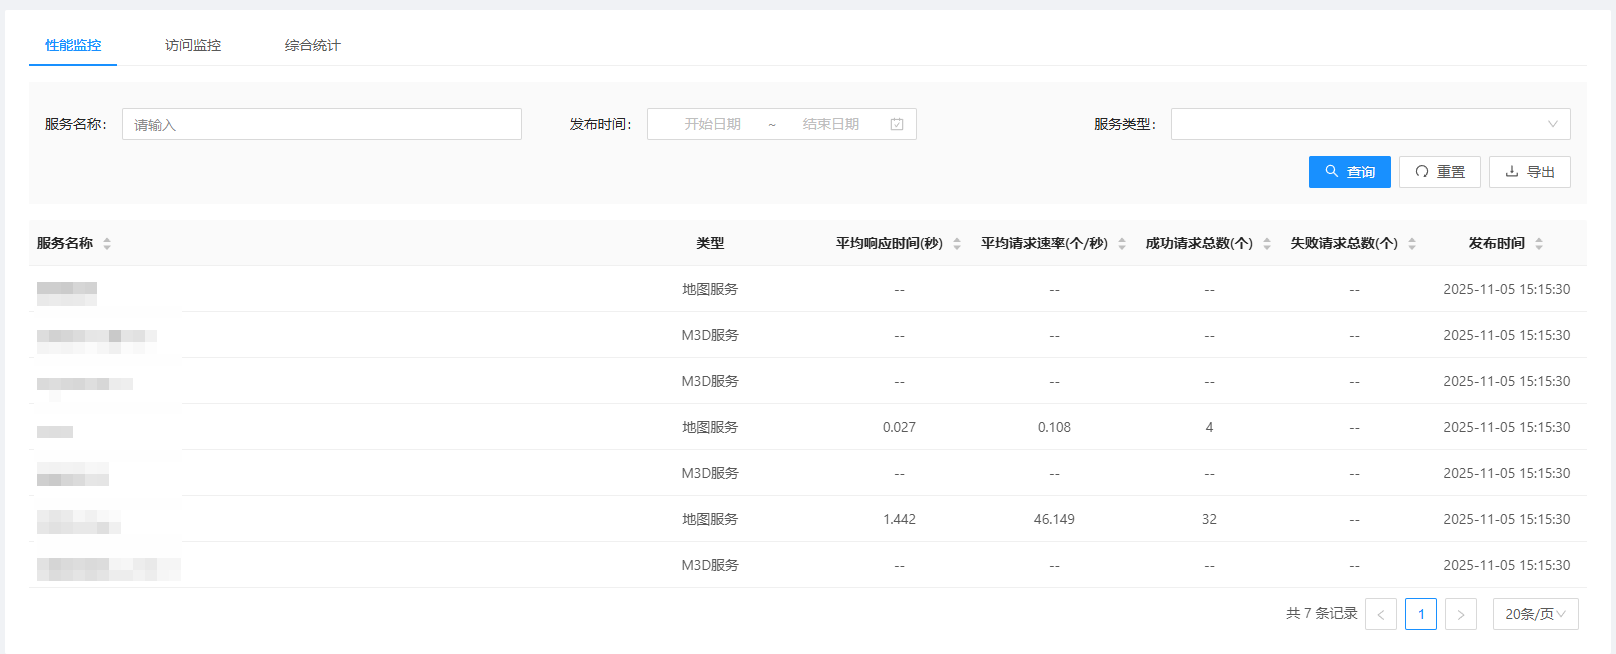Sort by 平均请求速率(个/秒) column arrows
The height and width of the screenshot is (654, 1616).
[x=1122, y=244]
